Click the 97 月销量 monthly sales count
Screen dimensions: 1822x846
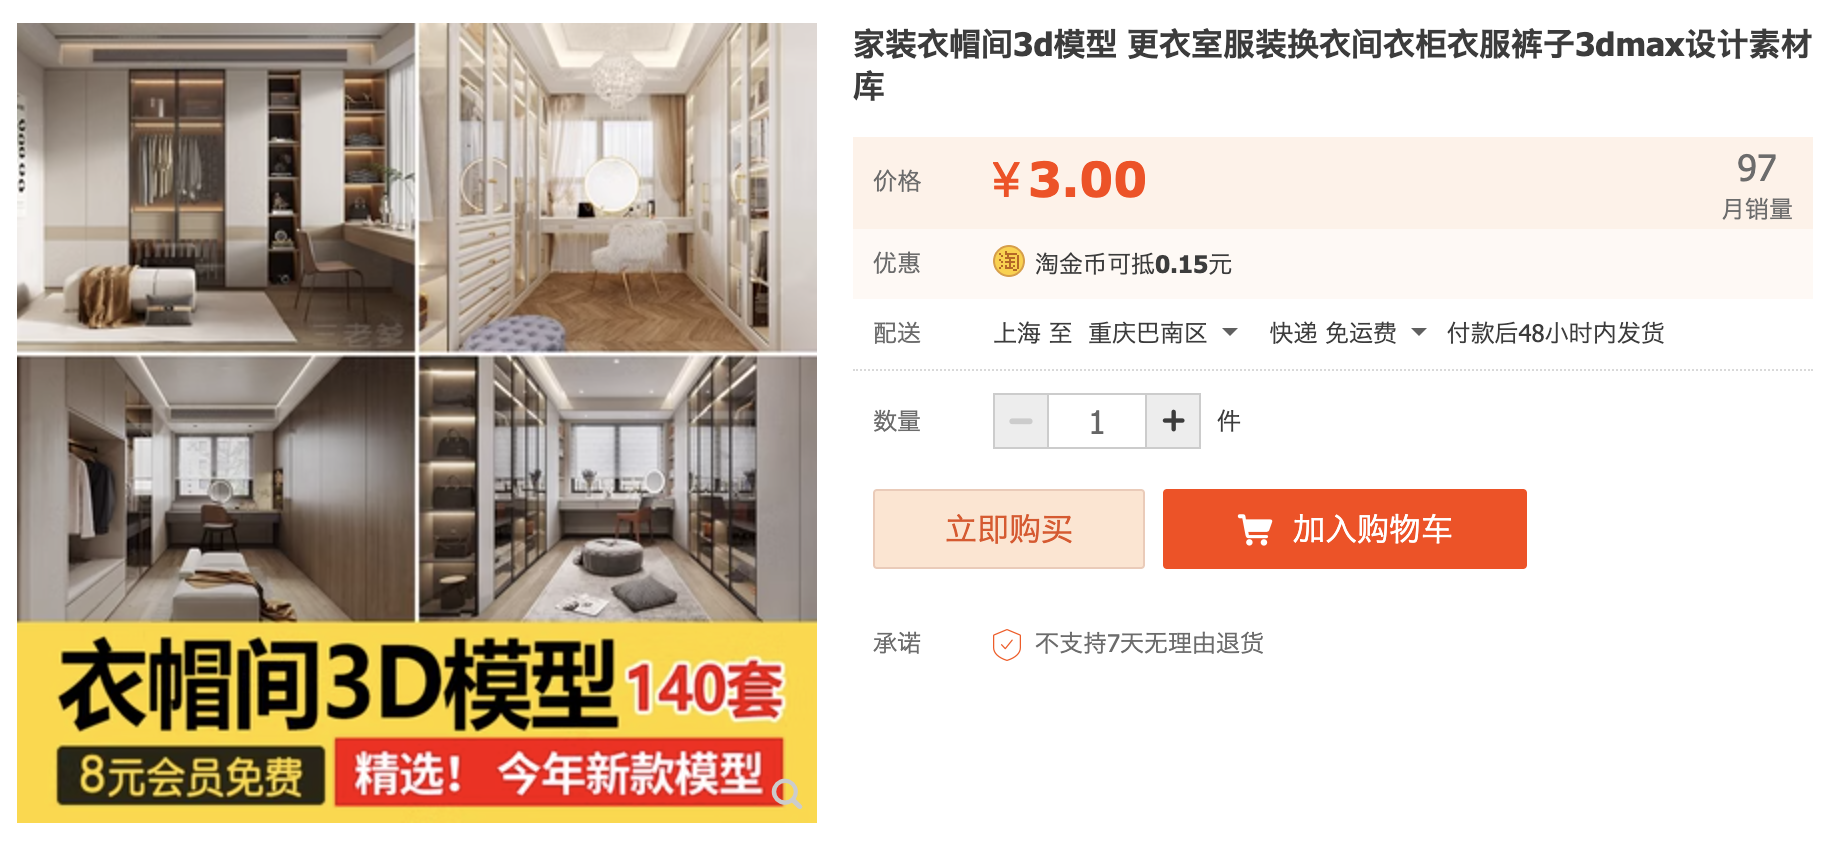(1756, 185)
